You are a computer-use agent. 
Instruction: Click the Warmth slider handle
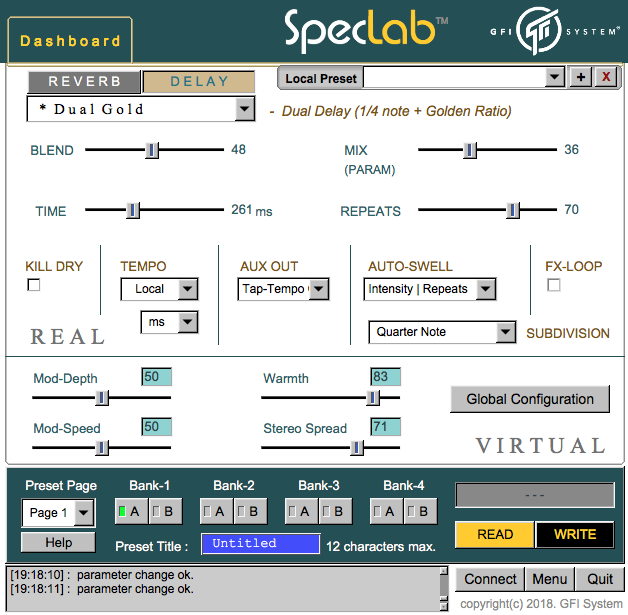pyautogui.click(x=373, y=398)
